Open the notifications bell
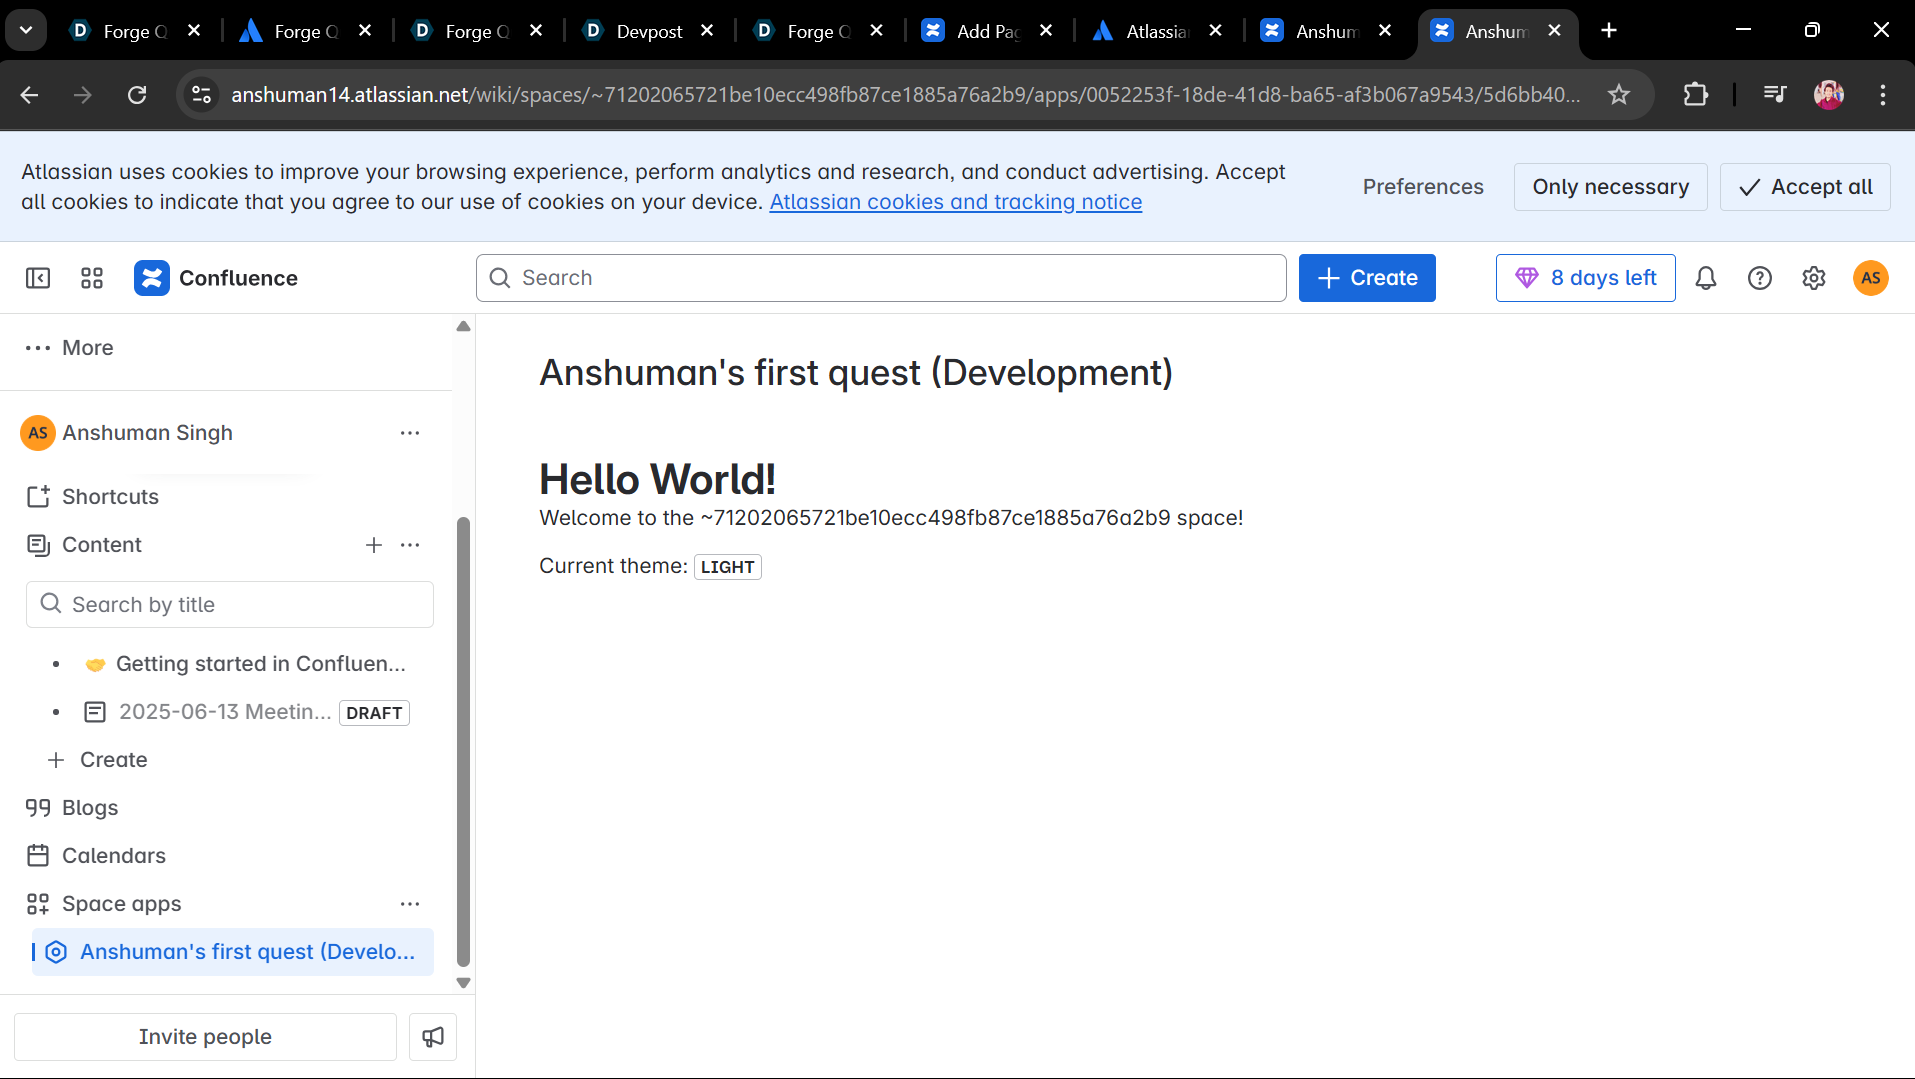This screenshot has width=1915, height=1079. [x=1706, y=278]
